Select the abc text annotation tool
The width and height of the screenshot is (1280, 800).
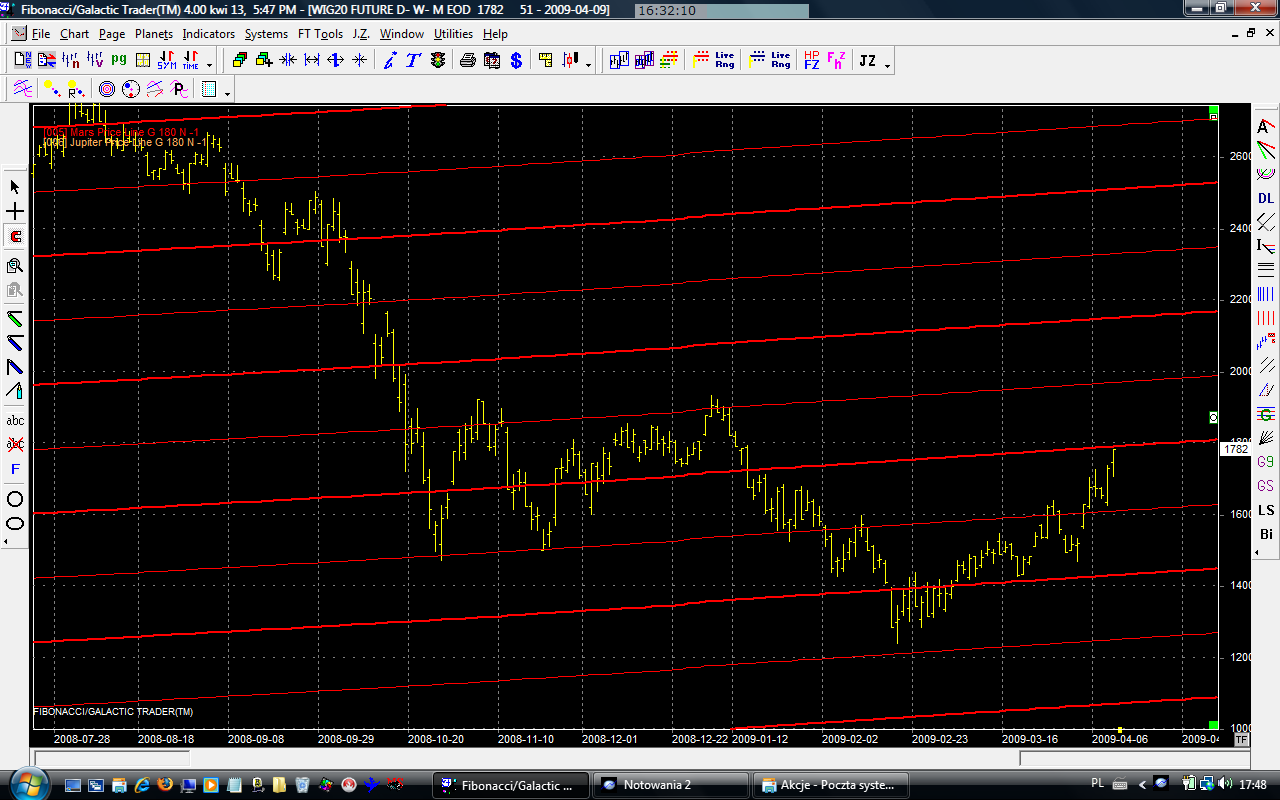15,420
